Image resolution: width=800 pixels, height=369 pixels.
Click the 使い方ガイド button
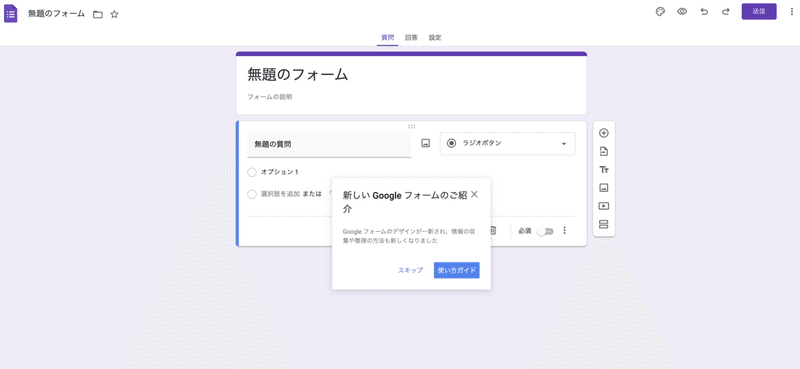(x=457, y=270)
